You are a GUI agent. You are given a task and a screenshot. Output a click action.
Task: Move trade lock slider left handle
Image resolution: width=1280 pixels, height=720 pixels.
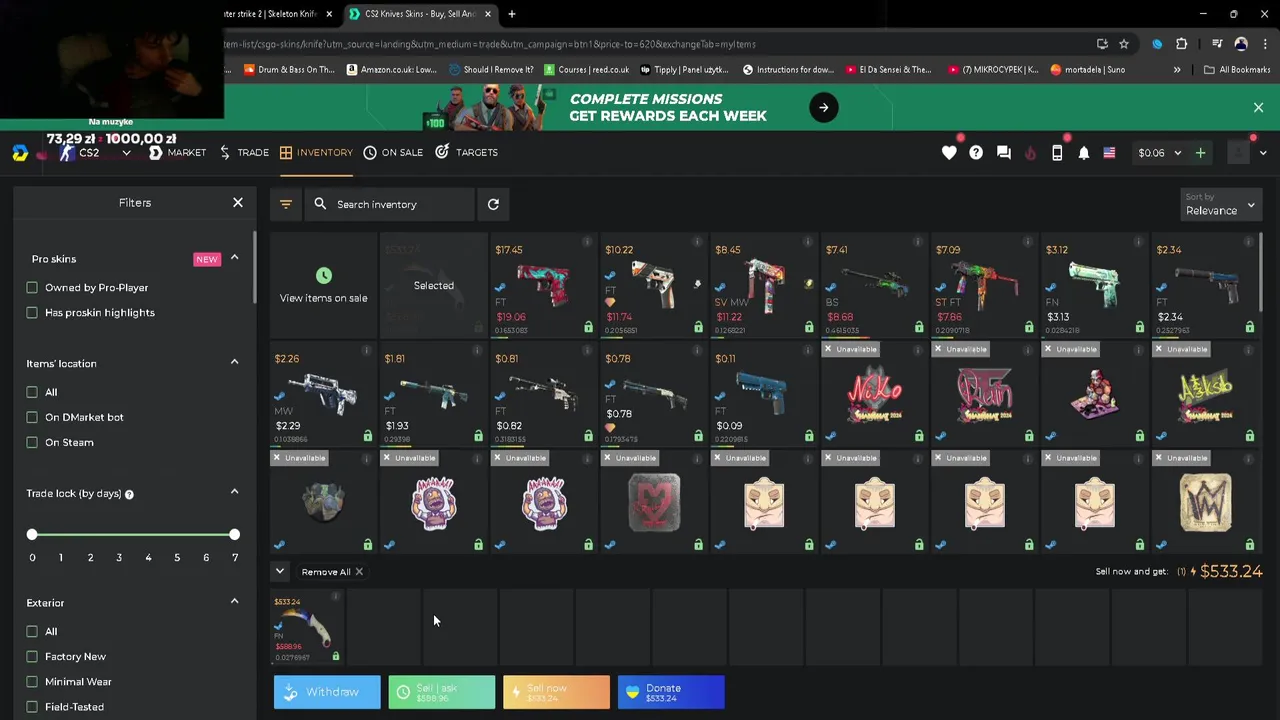[x=32, y=535]
